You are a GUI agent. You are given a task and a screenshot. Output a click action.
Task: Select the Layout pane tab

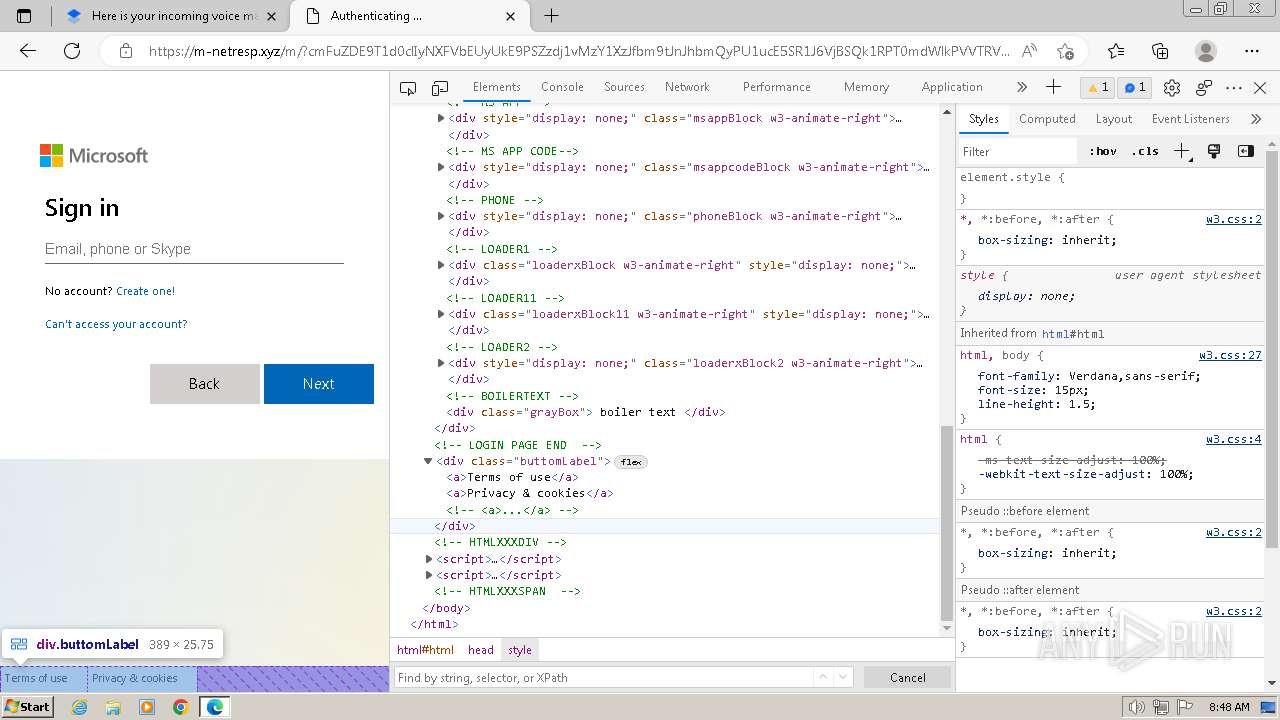tap(1113, 118)
